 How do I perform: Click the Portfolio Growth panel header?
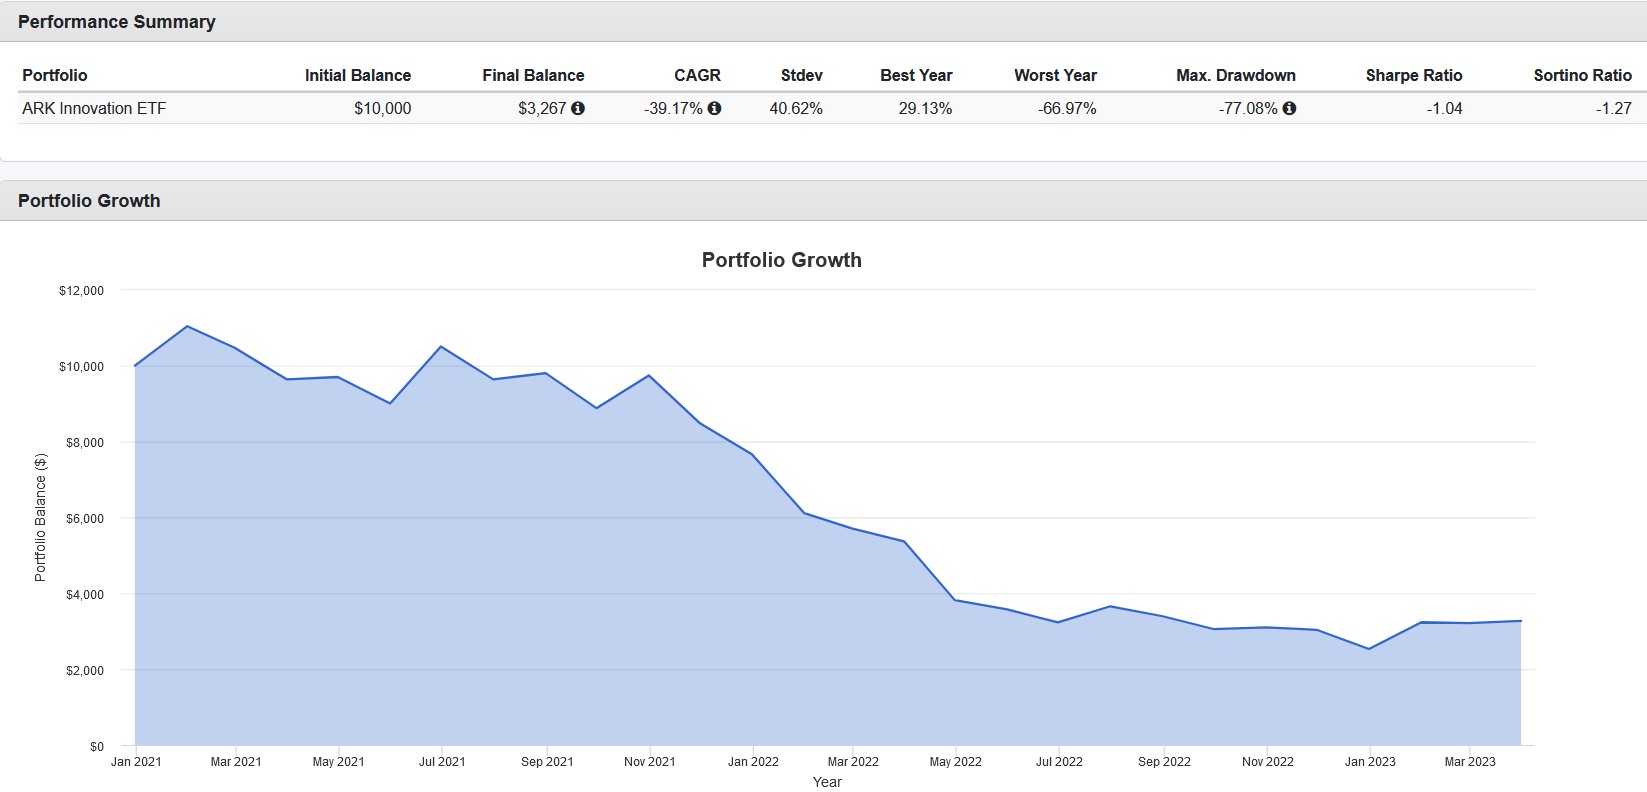[823, 200]
